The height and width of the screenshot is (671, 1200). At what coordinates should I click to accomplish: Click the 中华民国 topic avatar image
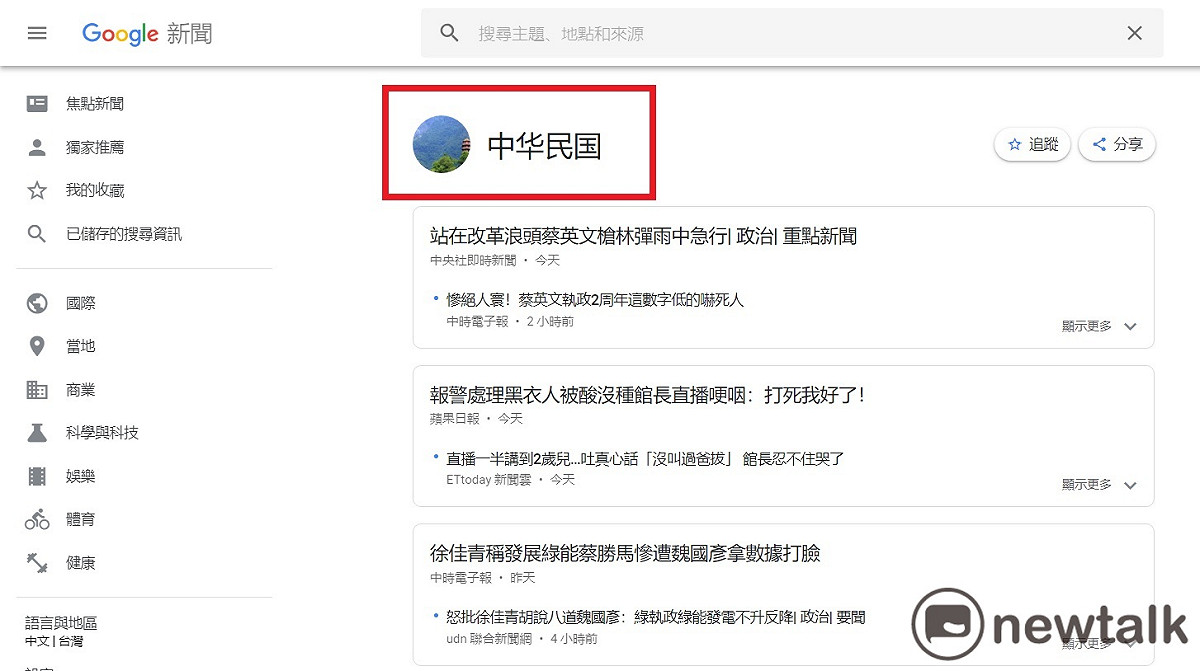point(442,144)
